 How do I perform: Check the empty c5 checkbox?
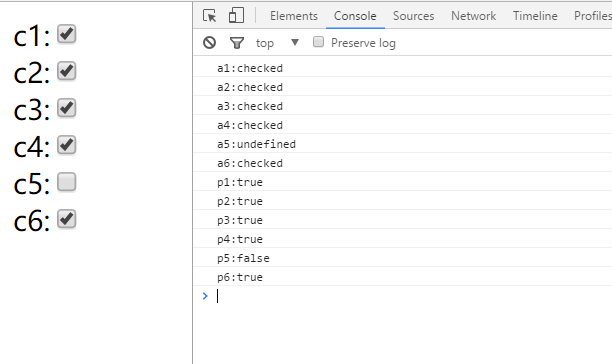pos(66,182)
